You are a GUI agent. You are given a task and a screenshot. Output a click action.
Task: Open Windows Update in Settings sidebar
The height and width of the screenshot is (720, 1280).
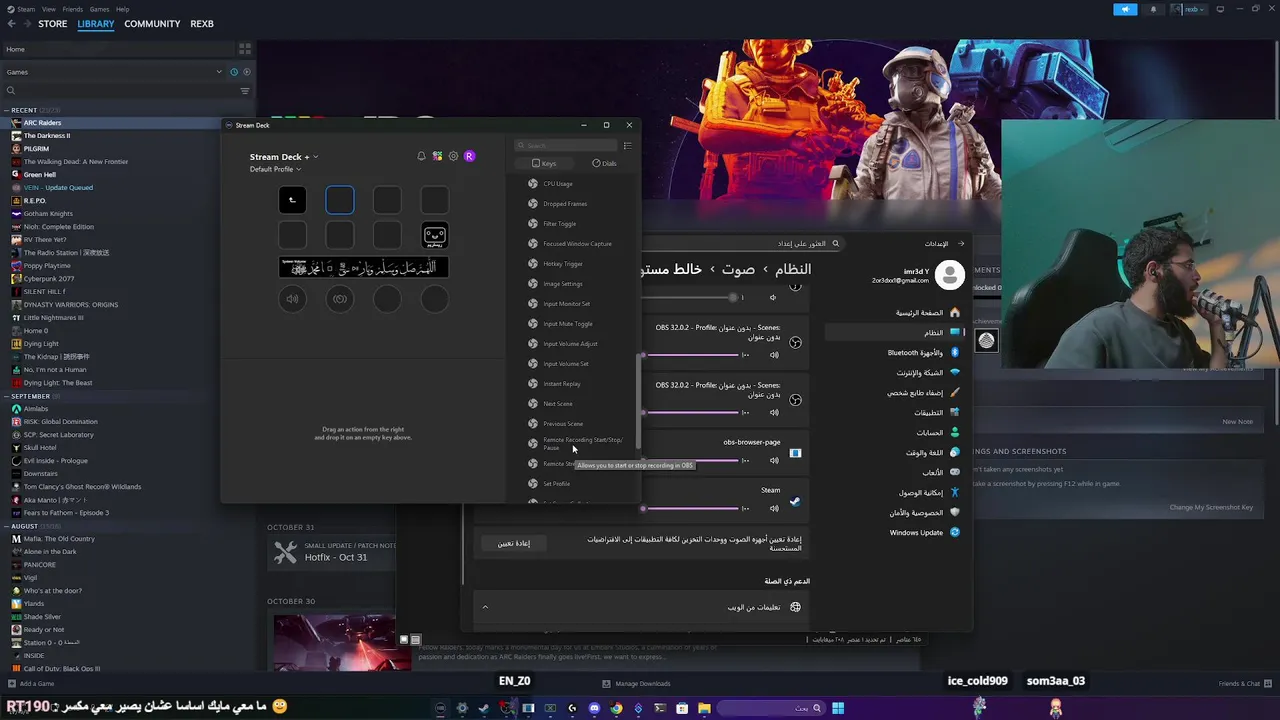click(924, 533)
